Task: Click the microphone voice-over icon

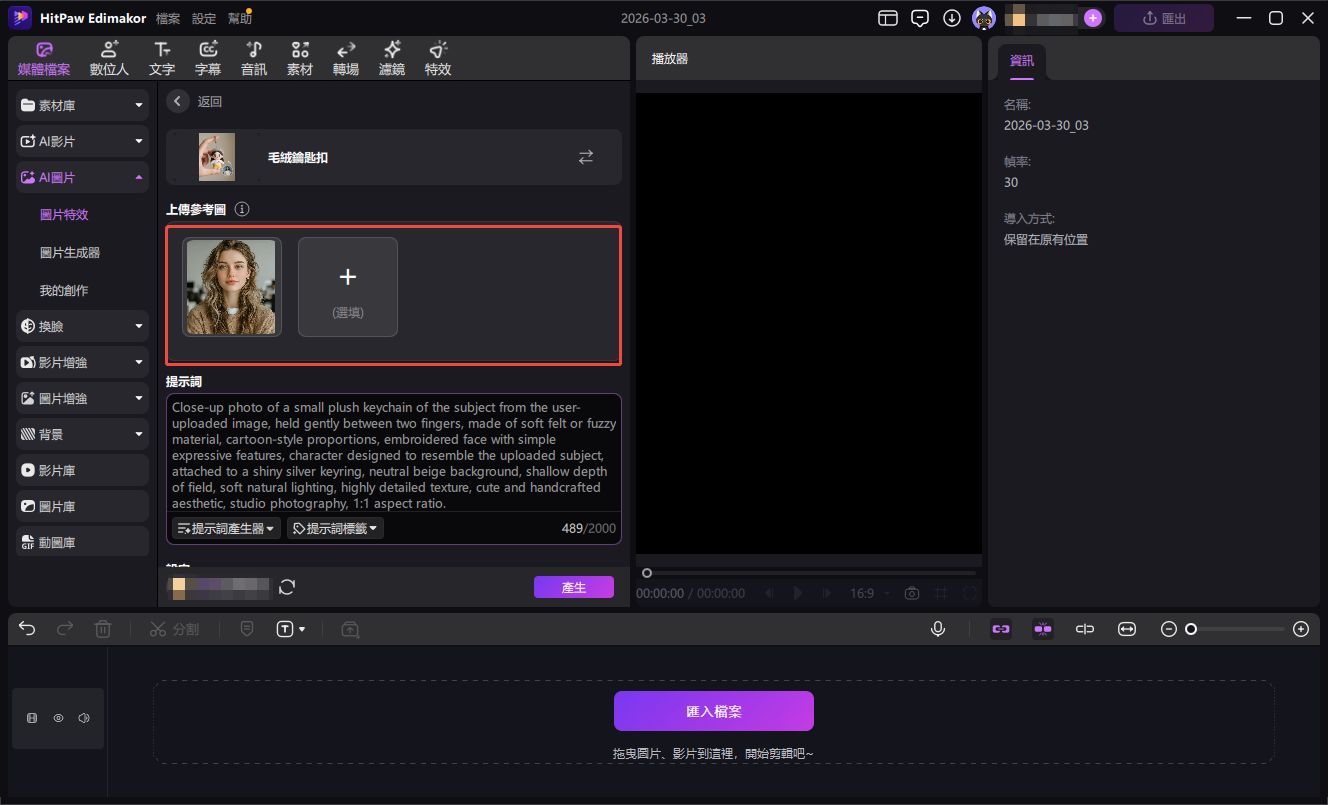Action: pyautogui.click(x=938, y=629)
